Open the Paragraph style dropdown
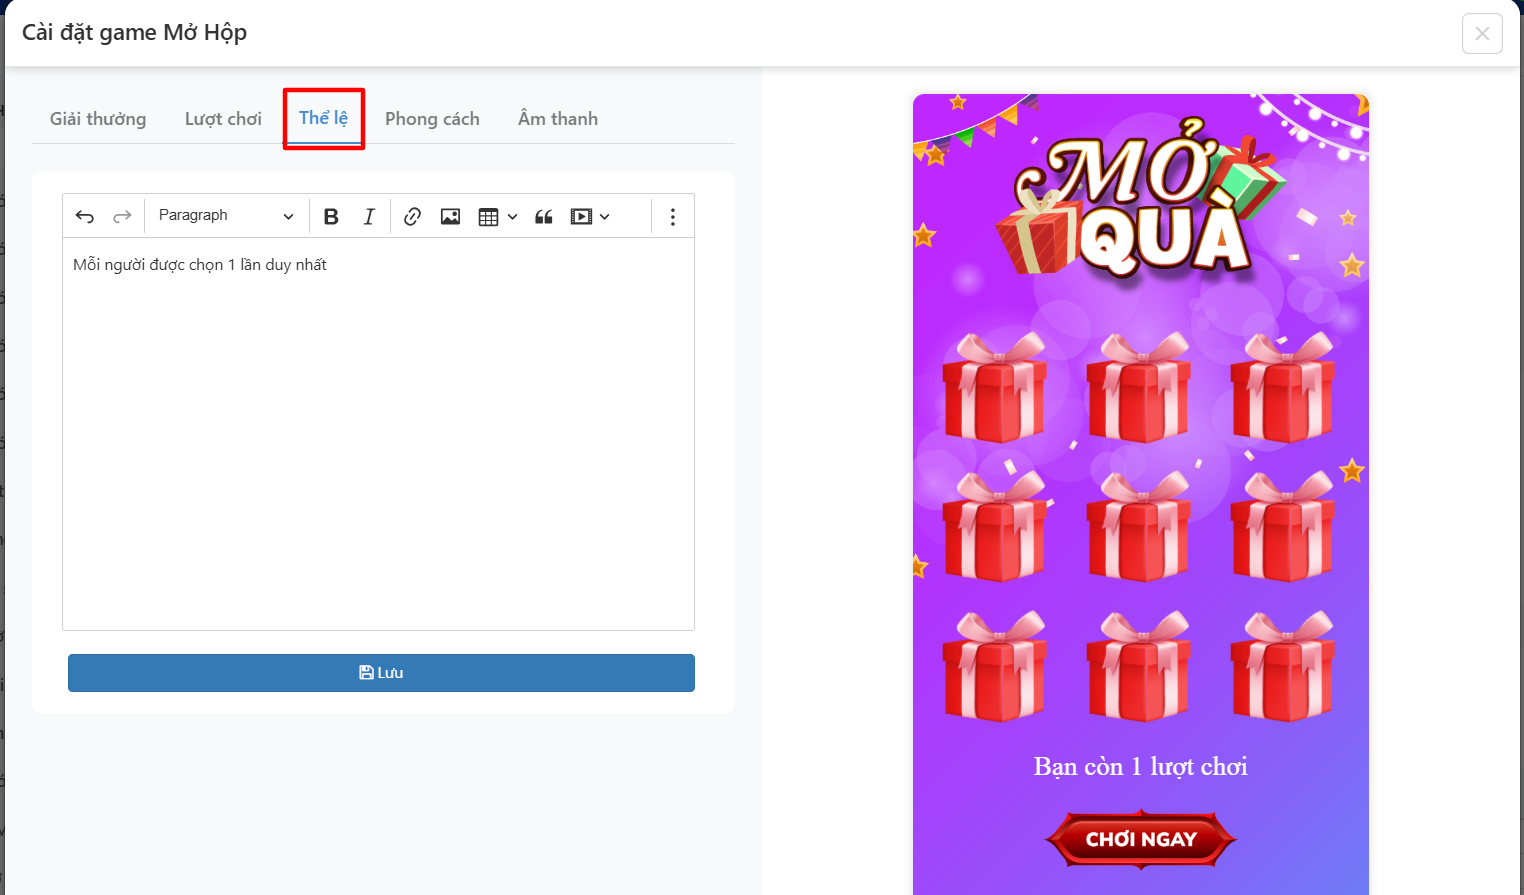This screenshot has height=895, width=1524. click(225, 215)
